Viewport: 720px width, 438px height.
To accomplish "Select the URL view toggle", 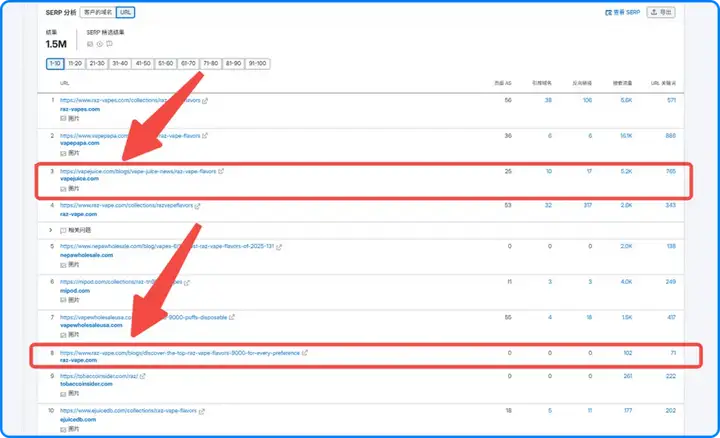I will 125,12.
